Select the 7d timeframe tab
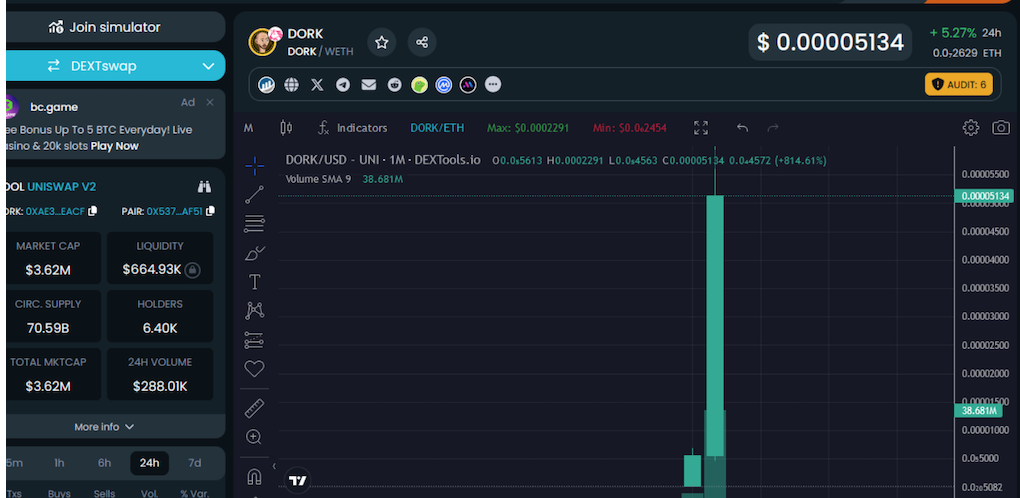Image resolution: width=1020 pixels, height=498 pixels. (x=195, y=463)
